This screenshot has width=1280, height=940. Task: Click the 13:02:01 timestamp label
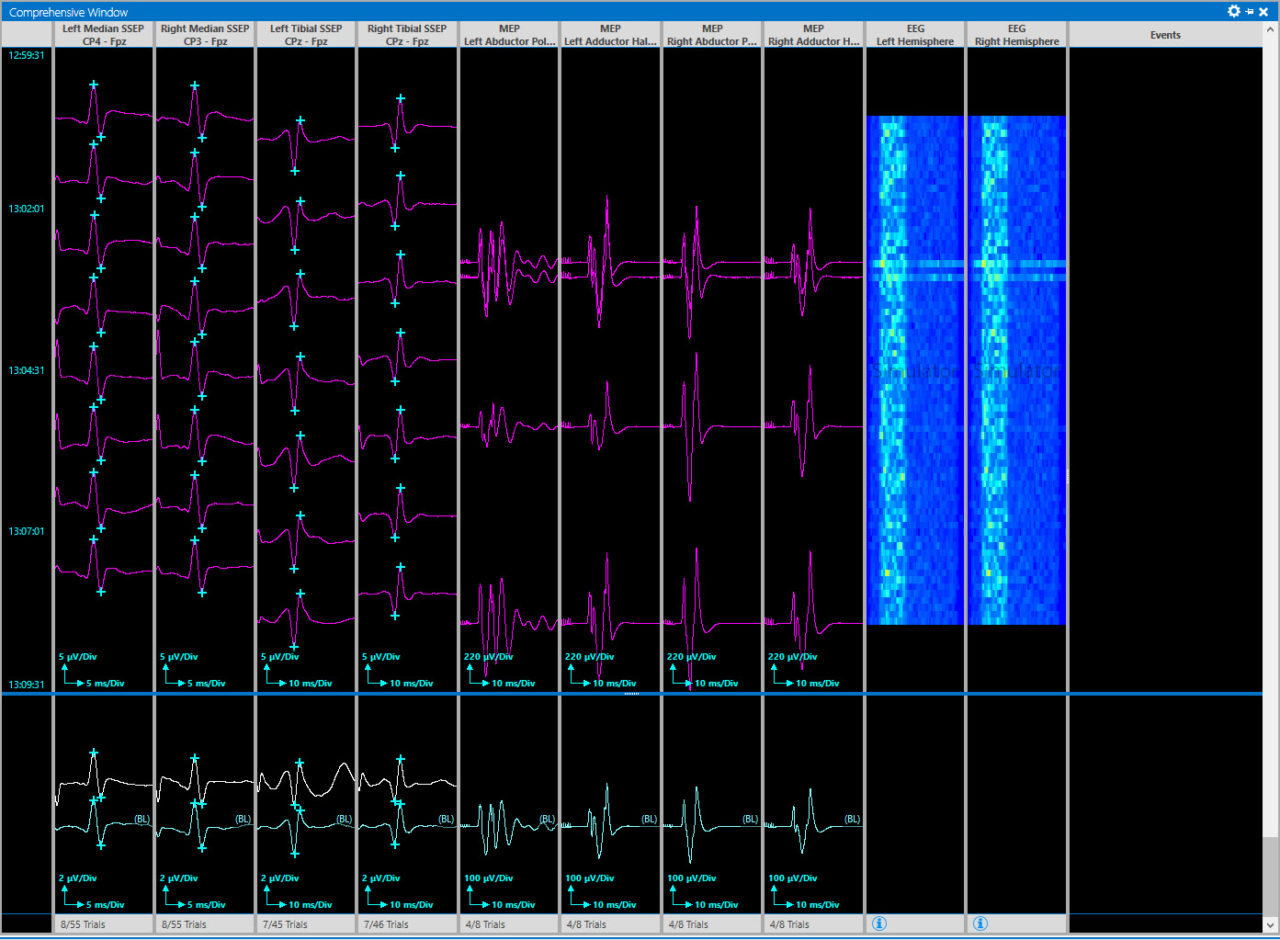click(x=27, y=208)
